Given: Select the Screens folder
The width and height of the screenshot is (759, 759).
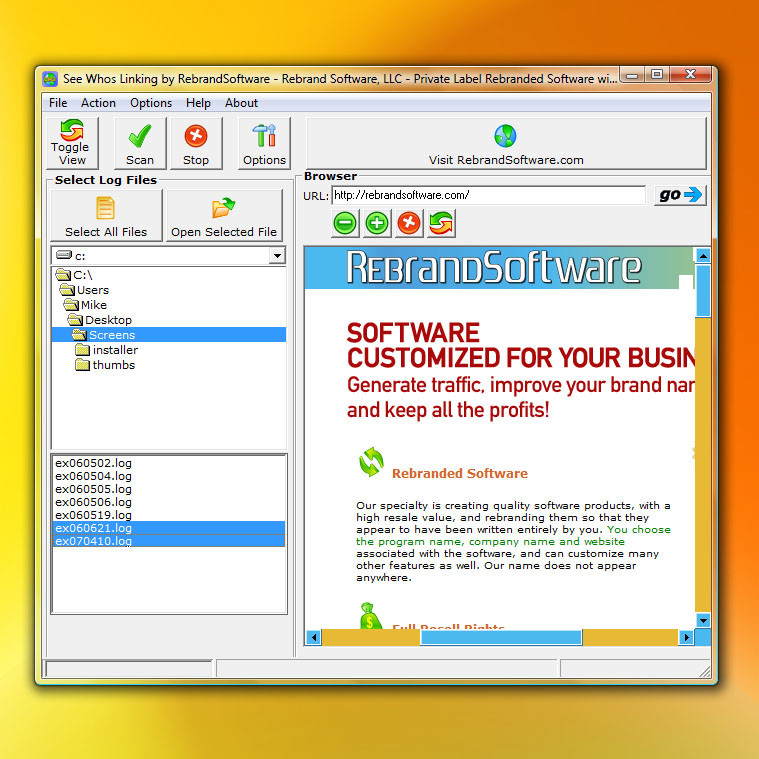Looking at the screenshot, I should [168, 334].
